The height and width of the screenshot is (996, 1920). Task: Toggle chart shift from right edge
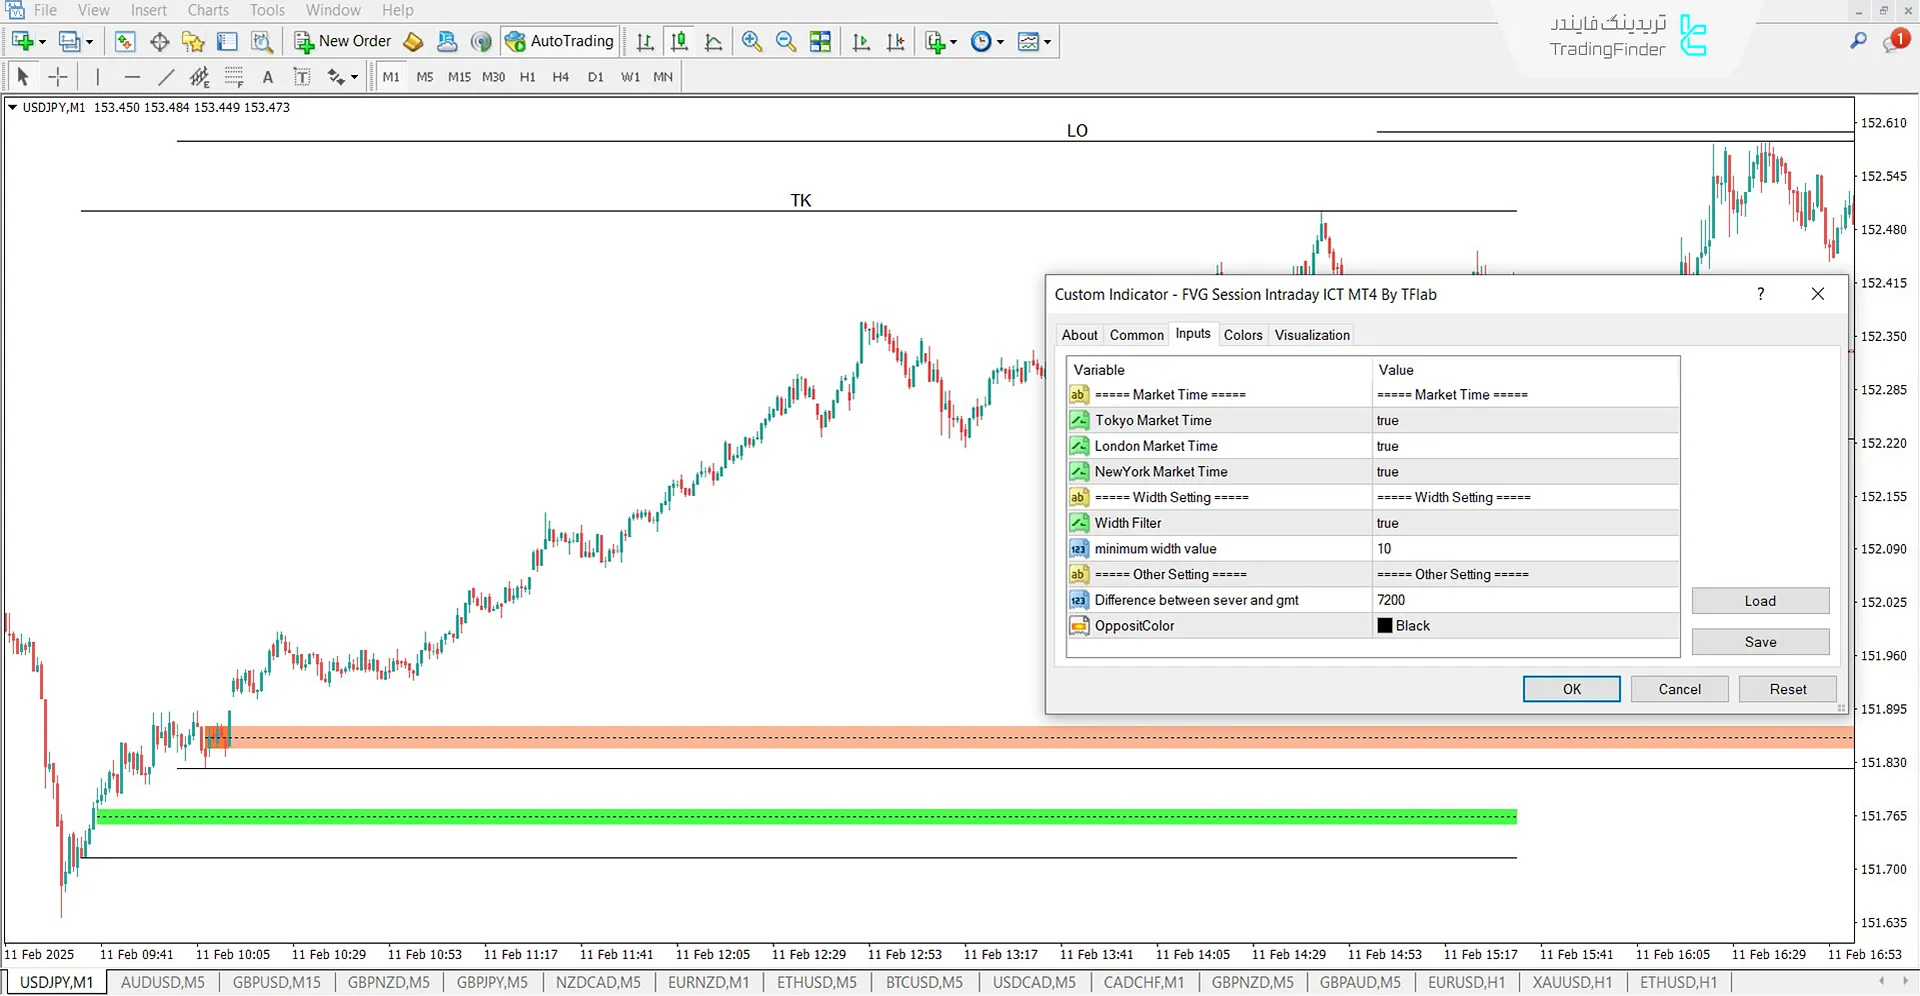click(896, 41)
